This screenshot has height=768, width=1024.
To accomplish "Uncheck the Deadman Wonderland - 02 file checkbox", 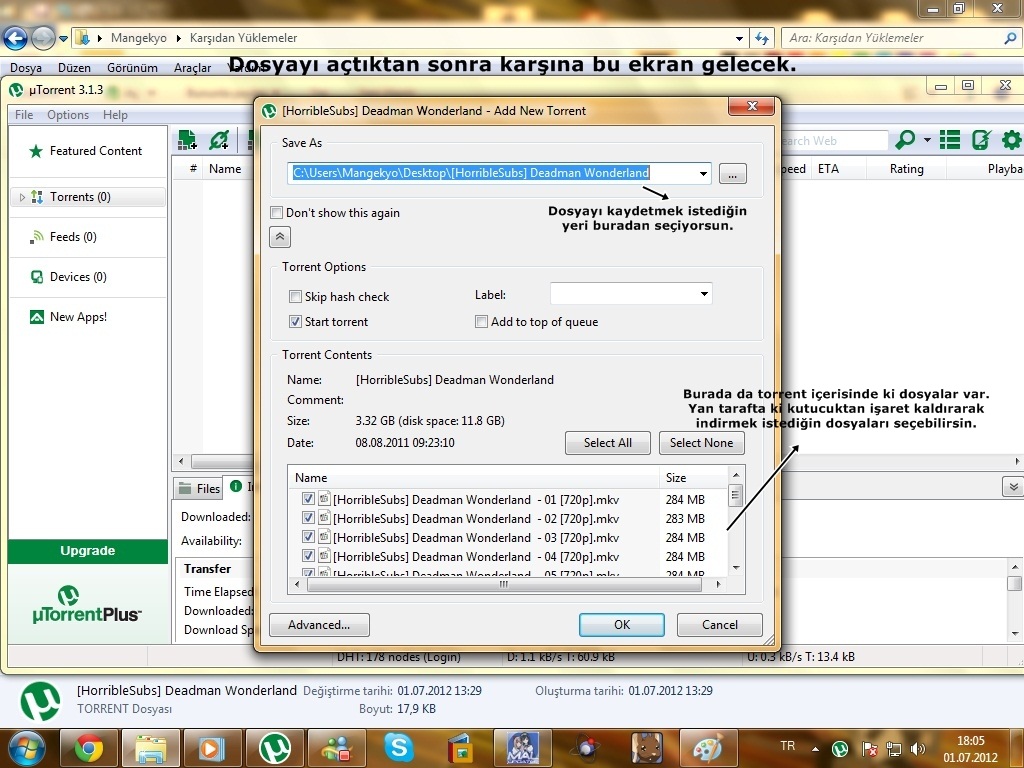I will pos(308,518).
